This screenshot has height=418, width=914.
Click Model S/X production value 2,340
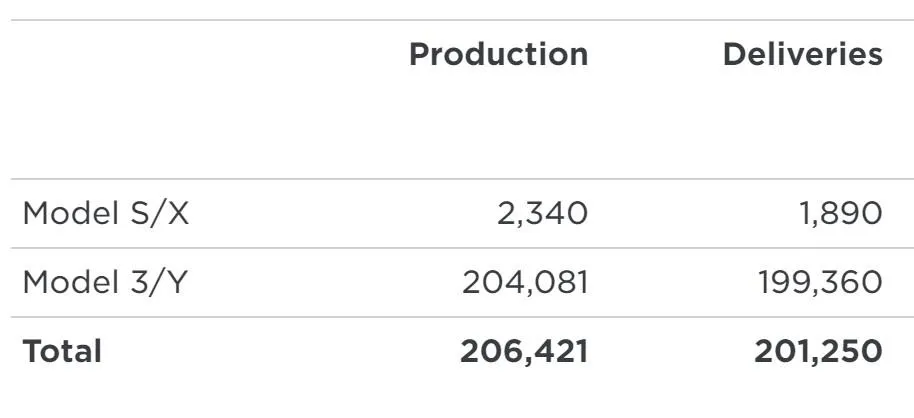(x=542, y=213)
